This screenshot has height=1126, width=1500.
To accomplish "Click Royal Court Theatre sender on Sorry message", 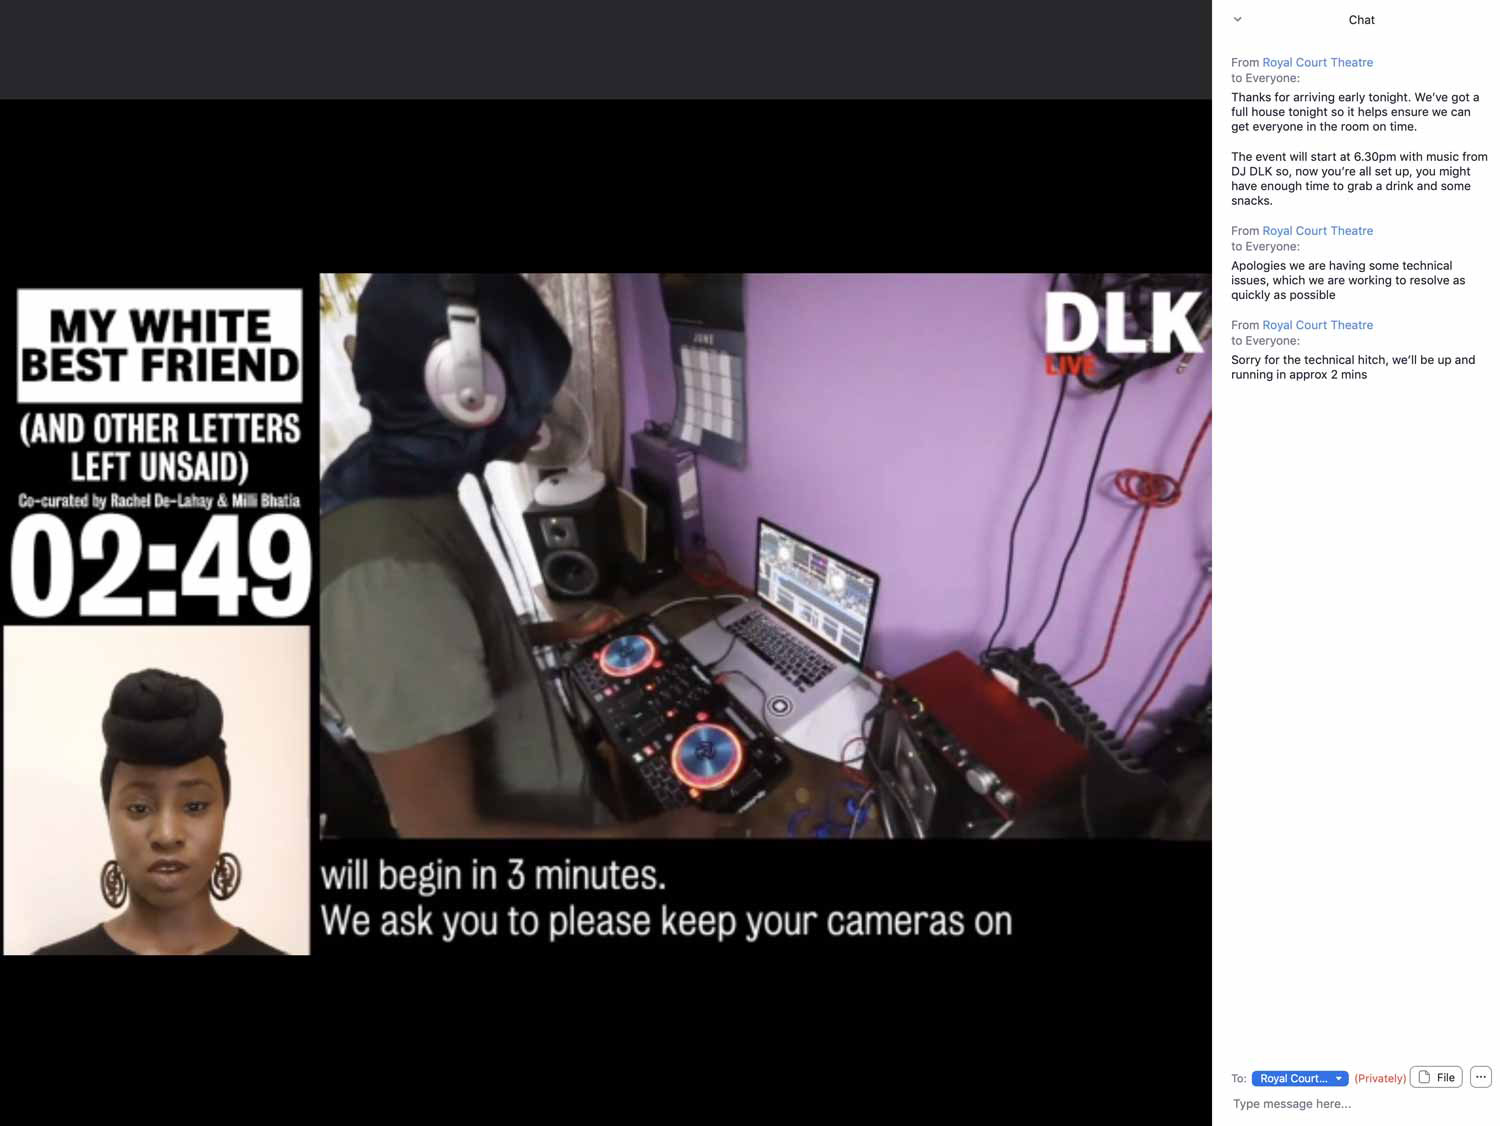I will (x=1317, y=325).
